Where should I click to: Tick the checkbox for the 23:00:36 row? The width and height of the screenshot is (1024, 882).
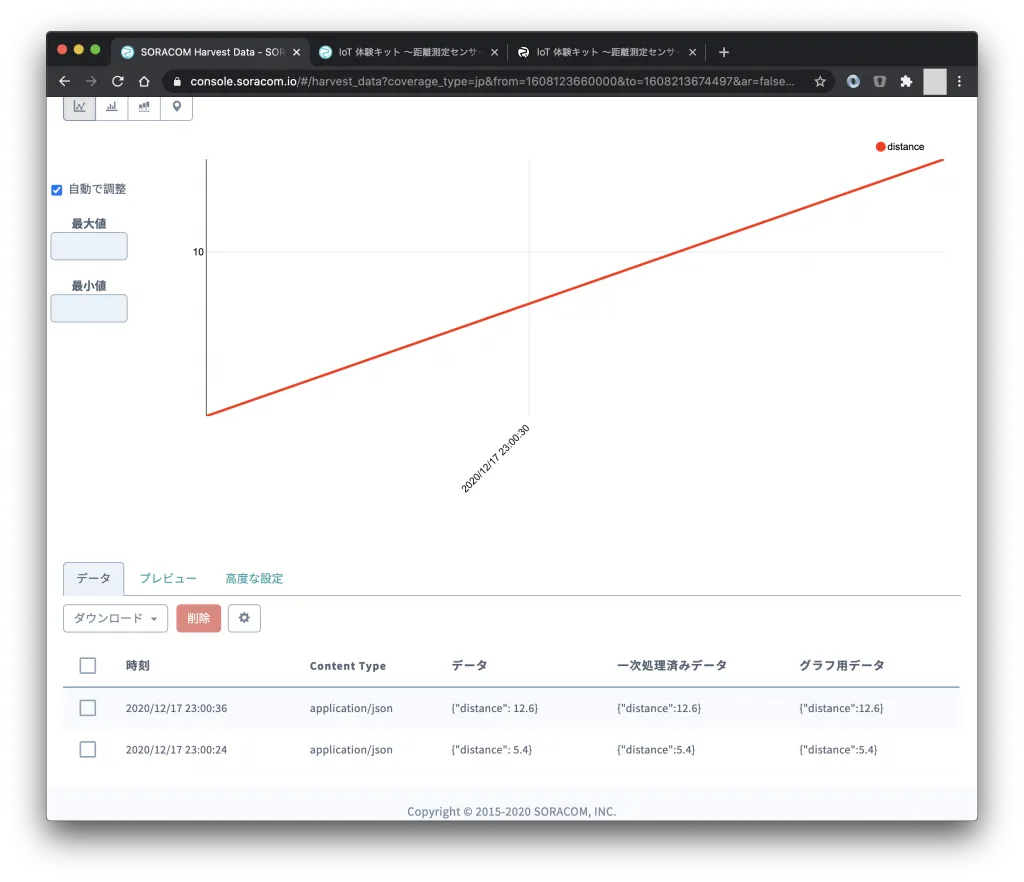(x=88, y=708)
